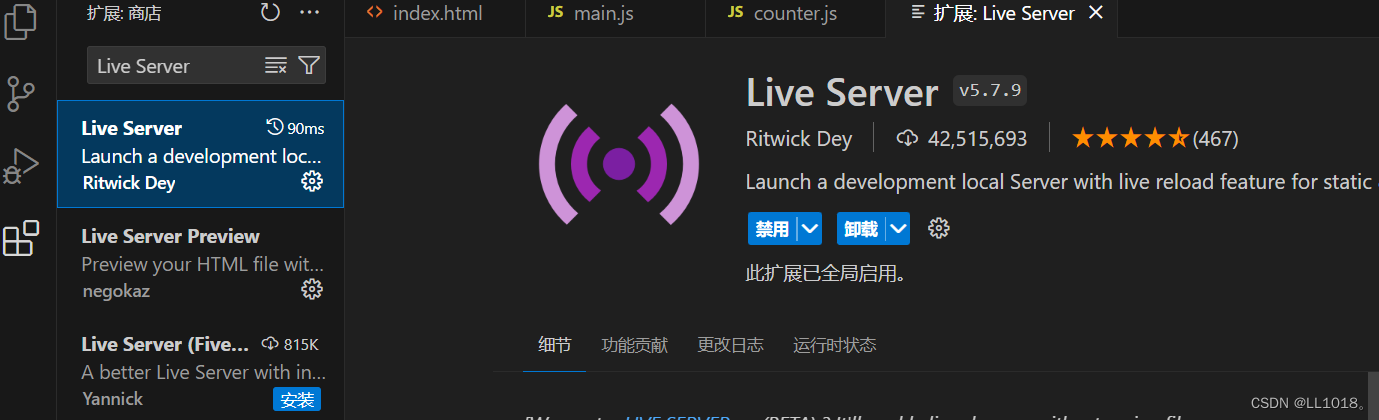Open manage gear for Live Server Preview
1379x420 pixels.
click(312, 290)
